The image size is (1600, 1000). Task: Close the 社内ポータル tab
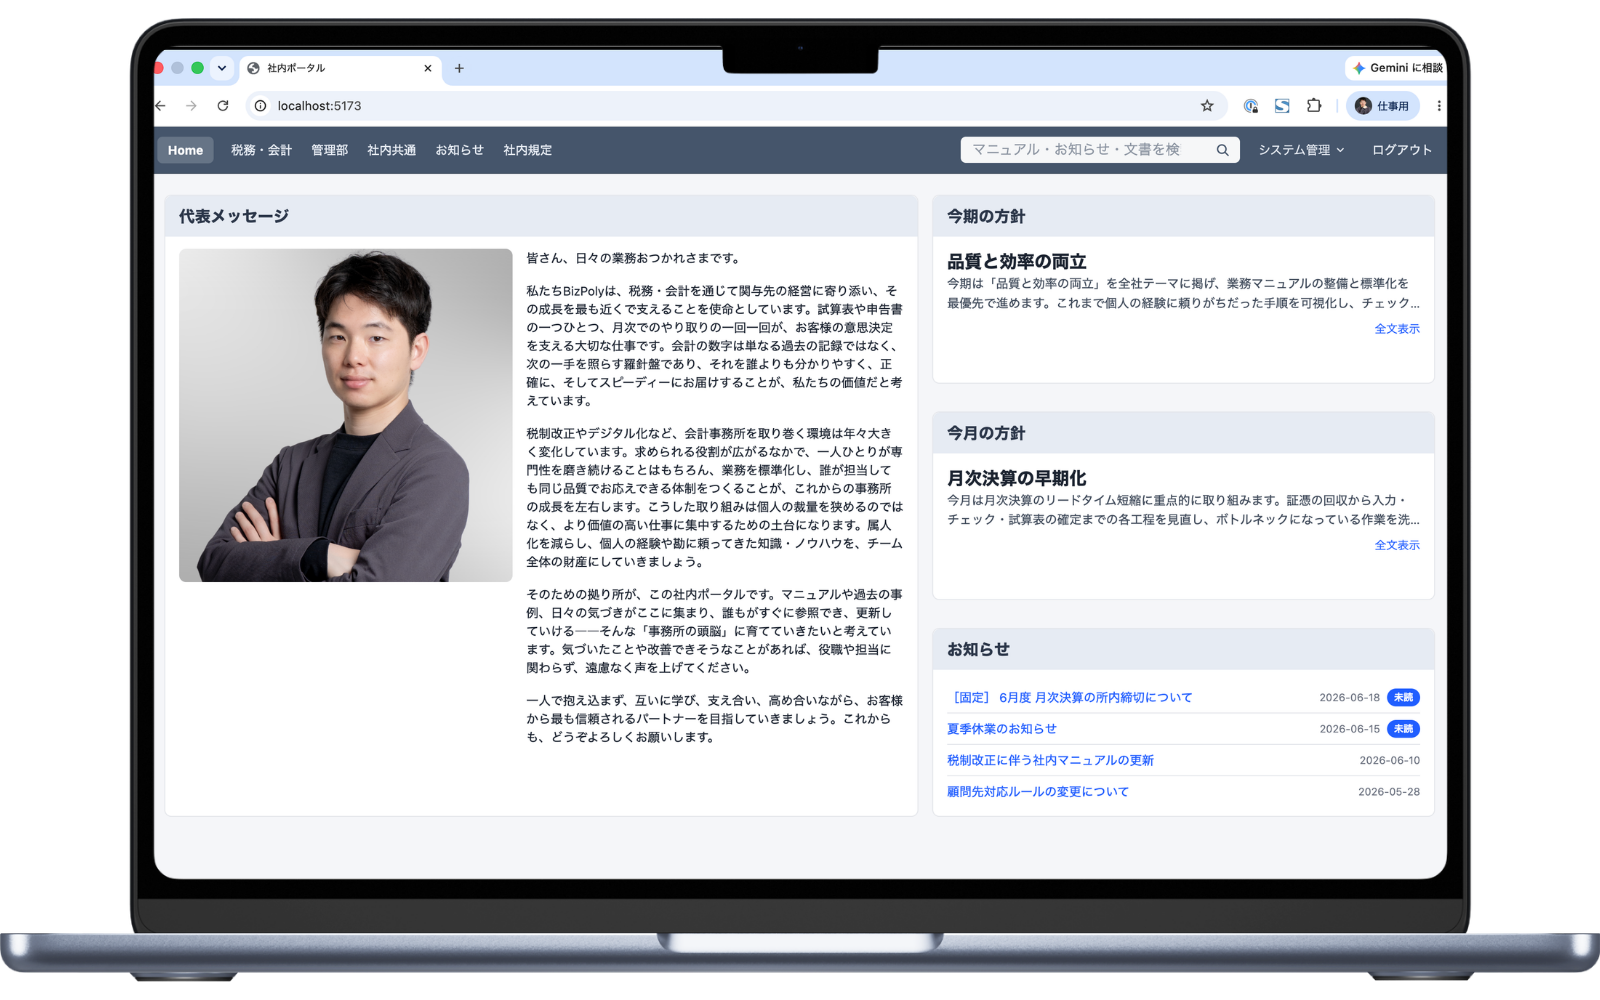tap(428, 68)
